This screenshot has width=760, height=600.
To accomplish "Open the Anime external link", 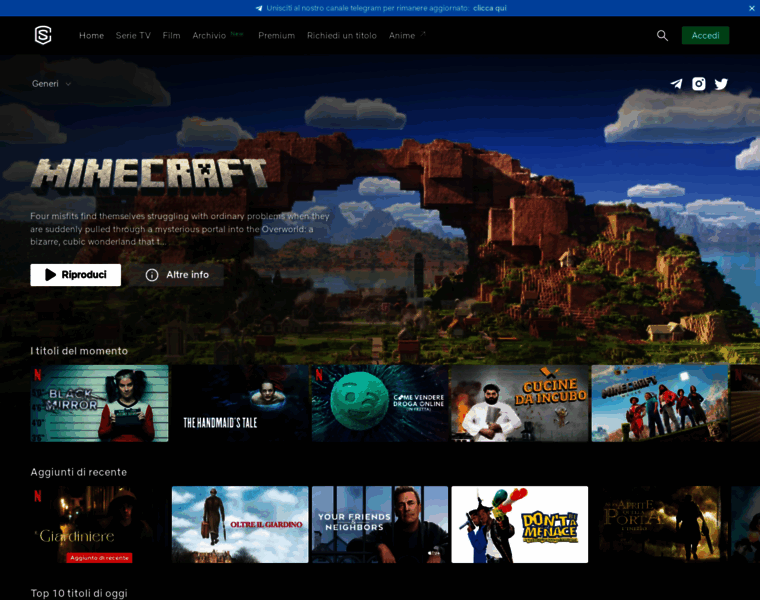I will tap(407, 35).
